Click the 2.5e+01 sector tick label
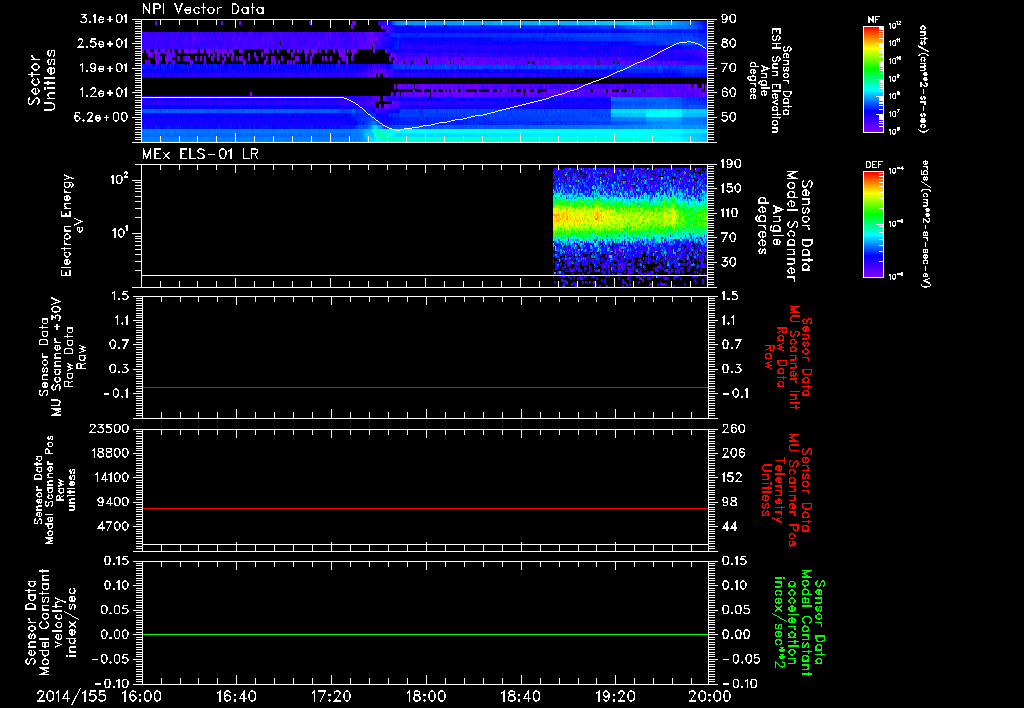Viewport: 1024px width, 708px height. [x=102, y=43]
